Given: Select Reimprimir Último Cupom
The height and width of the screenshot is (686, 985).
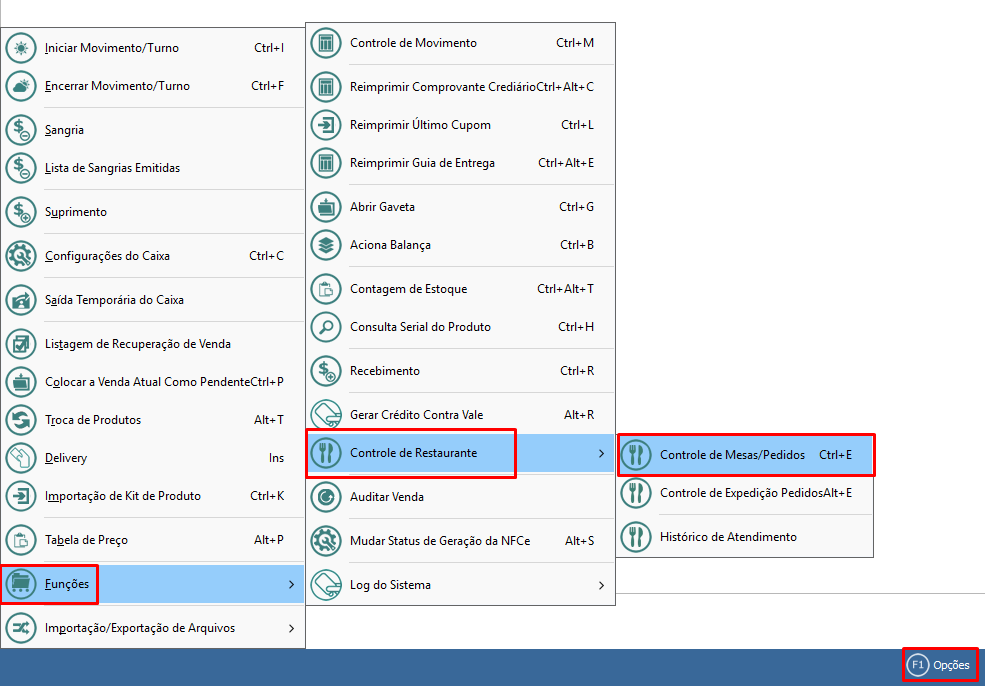Looking at the screenshot, I should pos(420,125).
